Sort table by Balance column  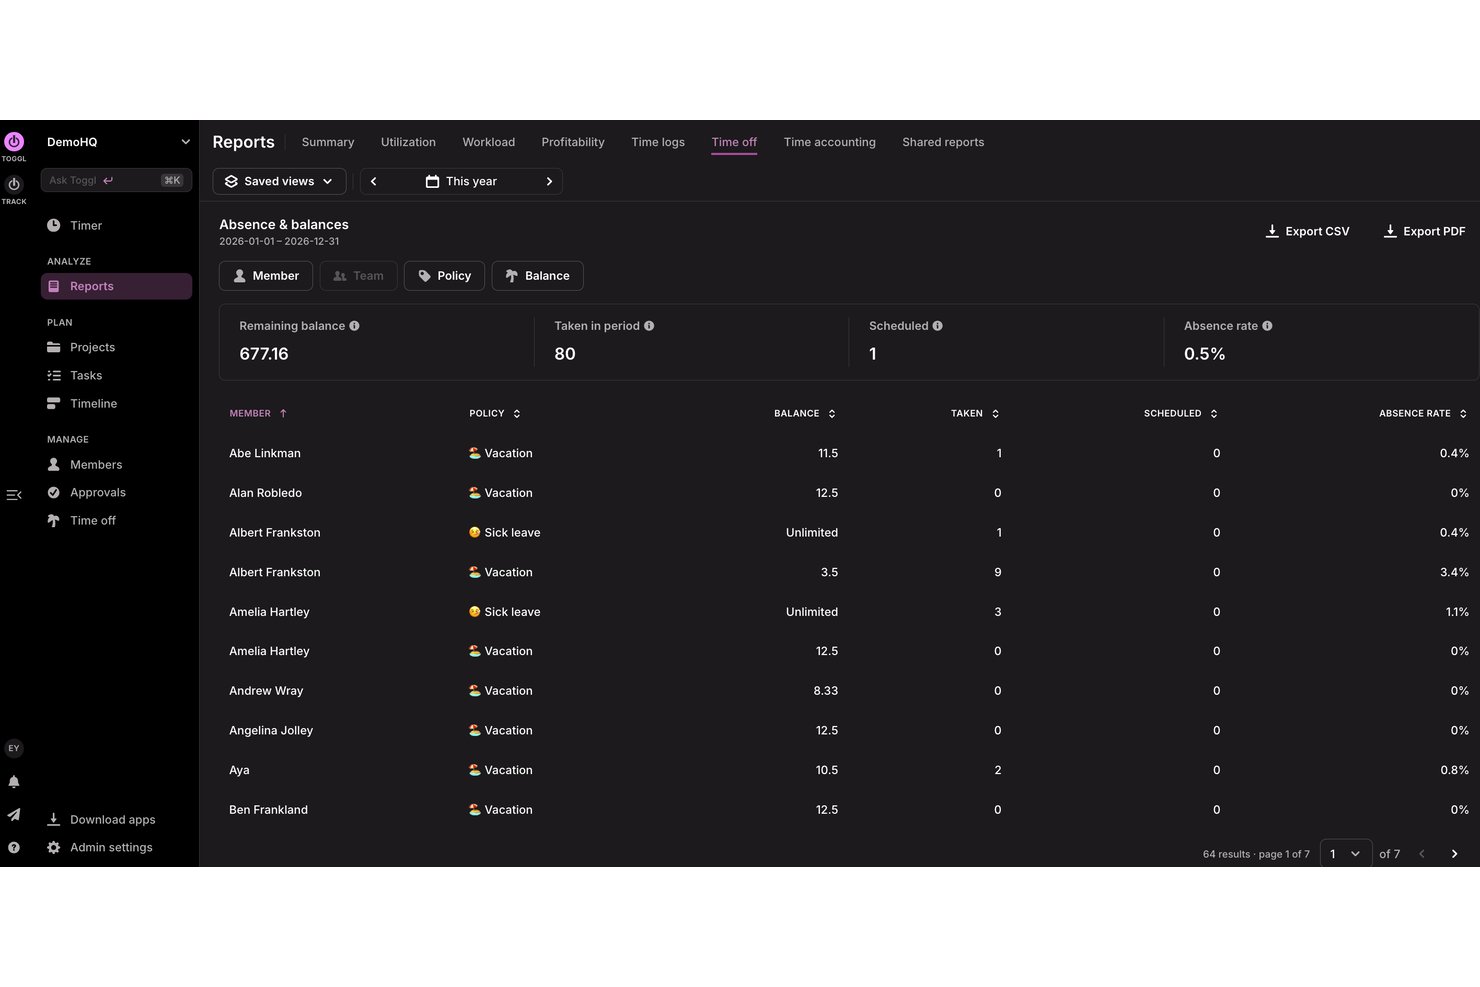pos(805,414)
